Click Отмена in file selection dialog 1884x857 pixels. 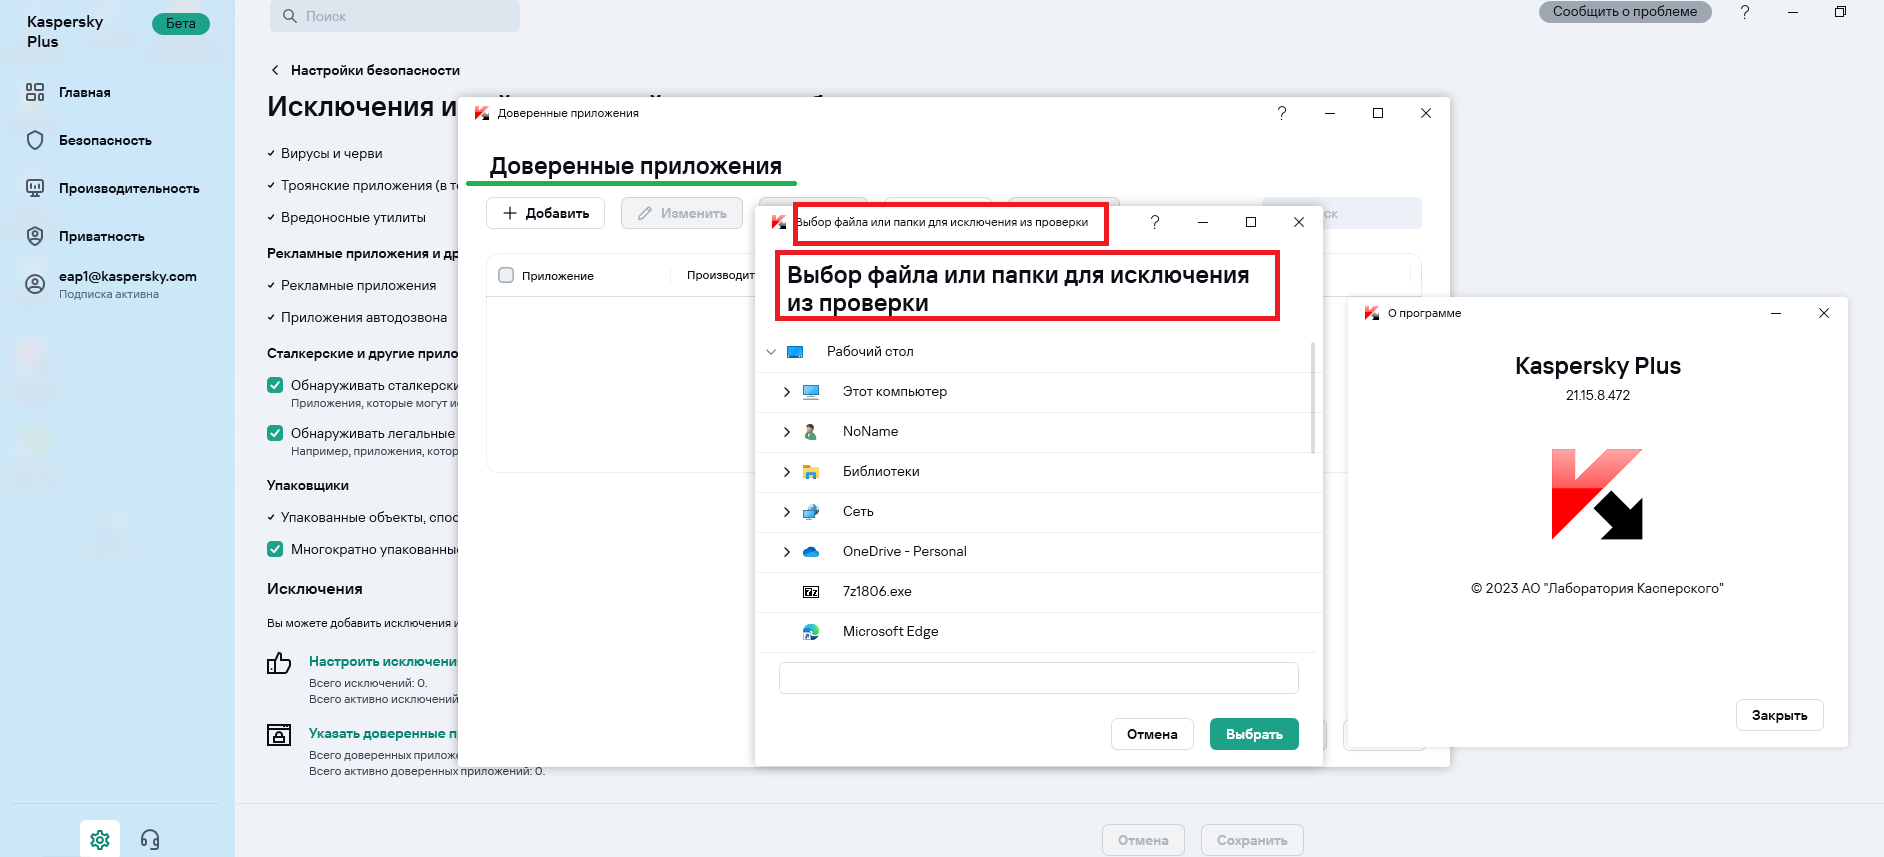[1152, 734]
